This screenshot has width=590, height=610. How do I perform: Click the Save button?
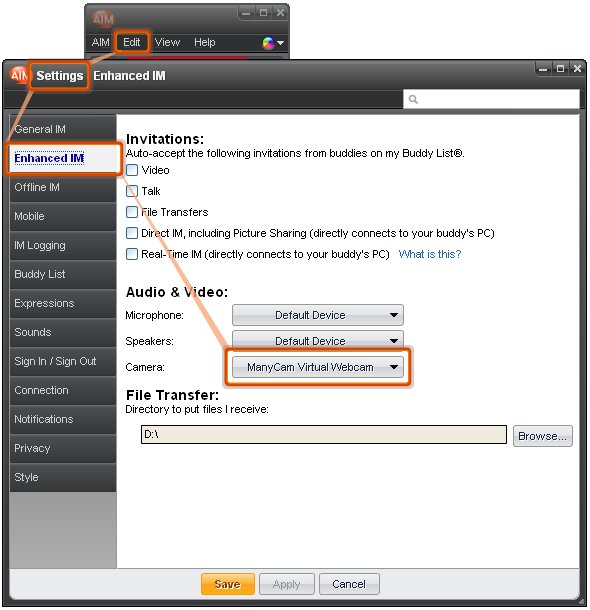tap(228, 584)
